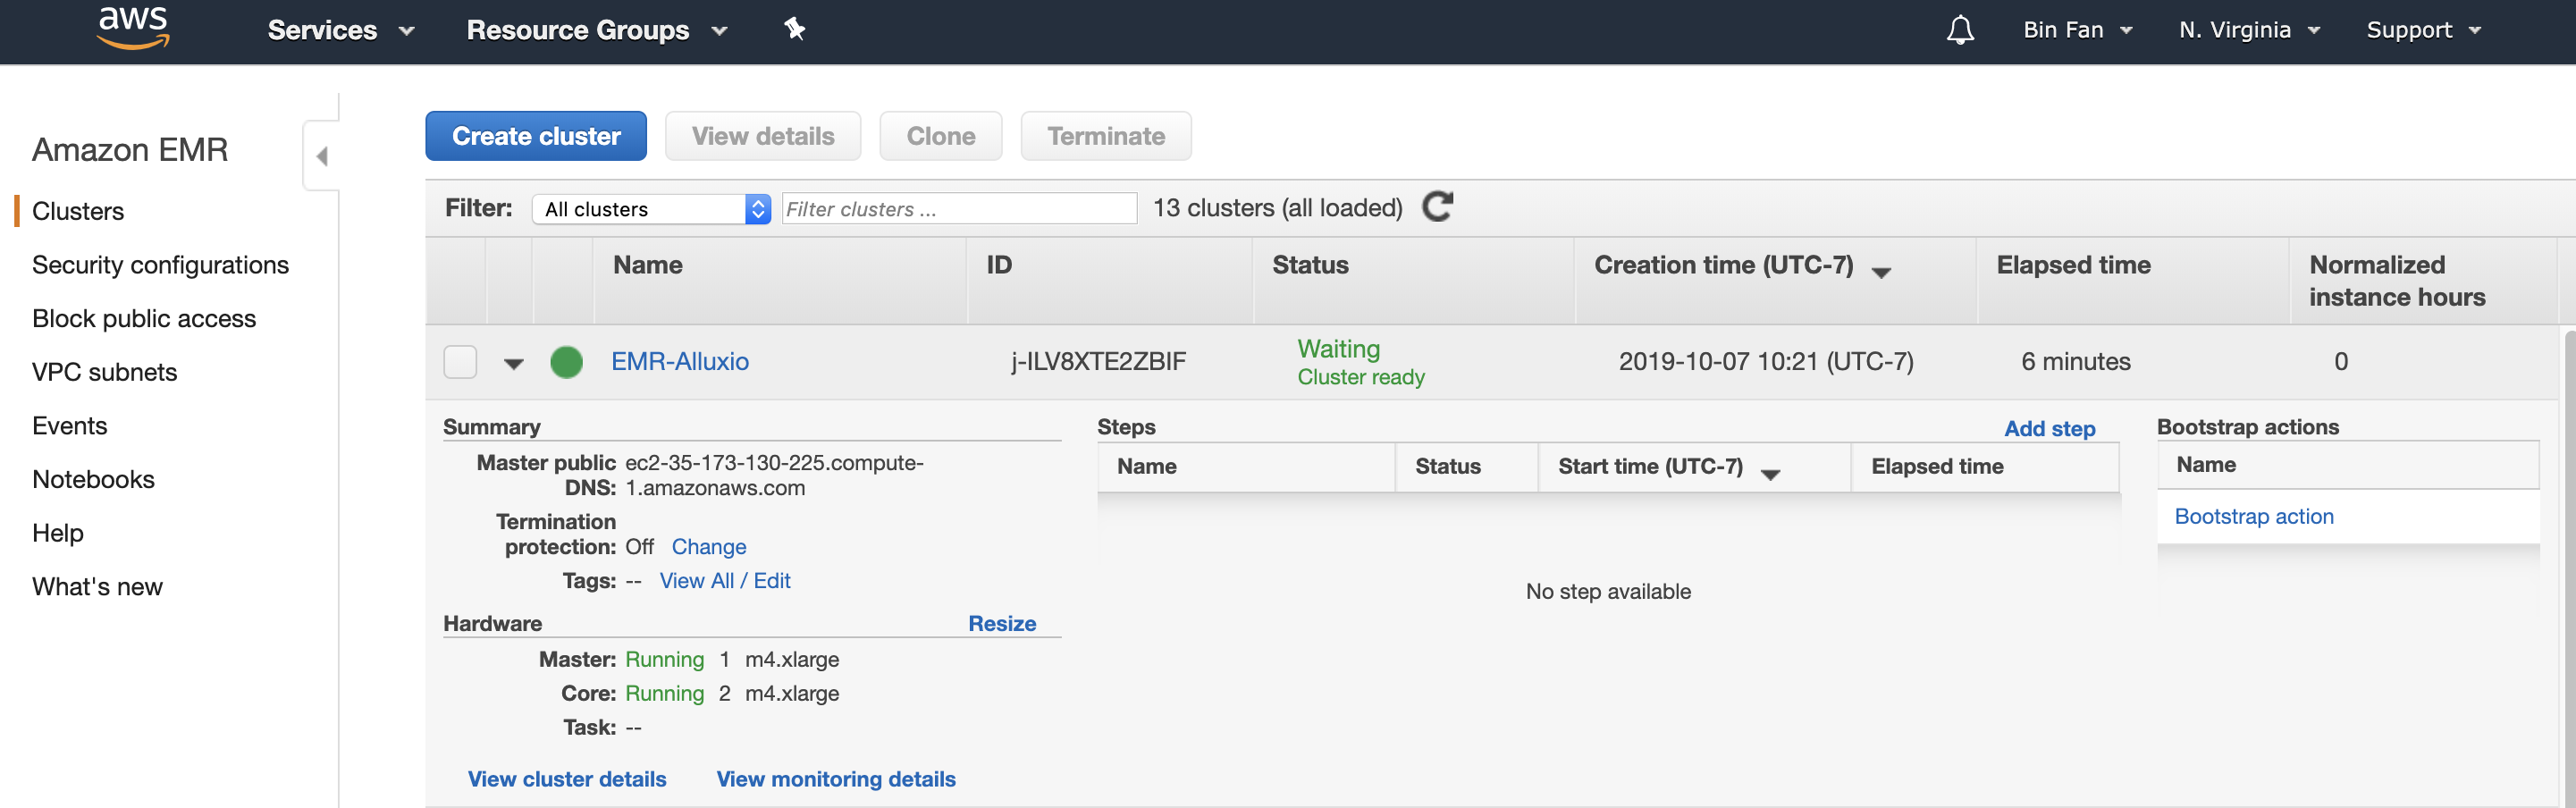Click the Resize hardware link
This screenshot has height=808, width=2576.
click(x=1002, y=623)
